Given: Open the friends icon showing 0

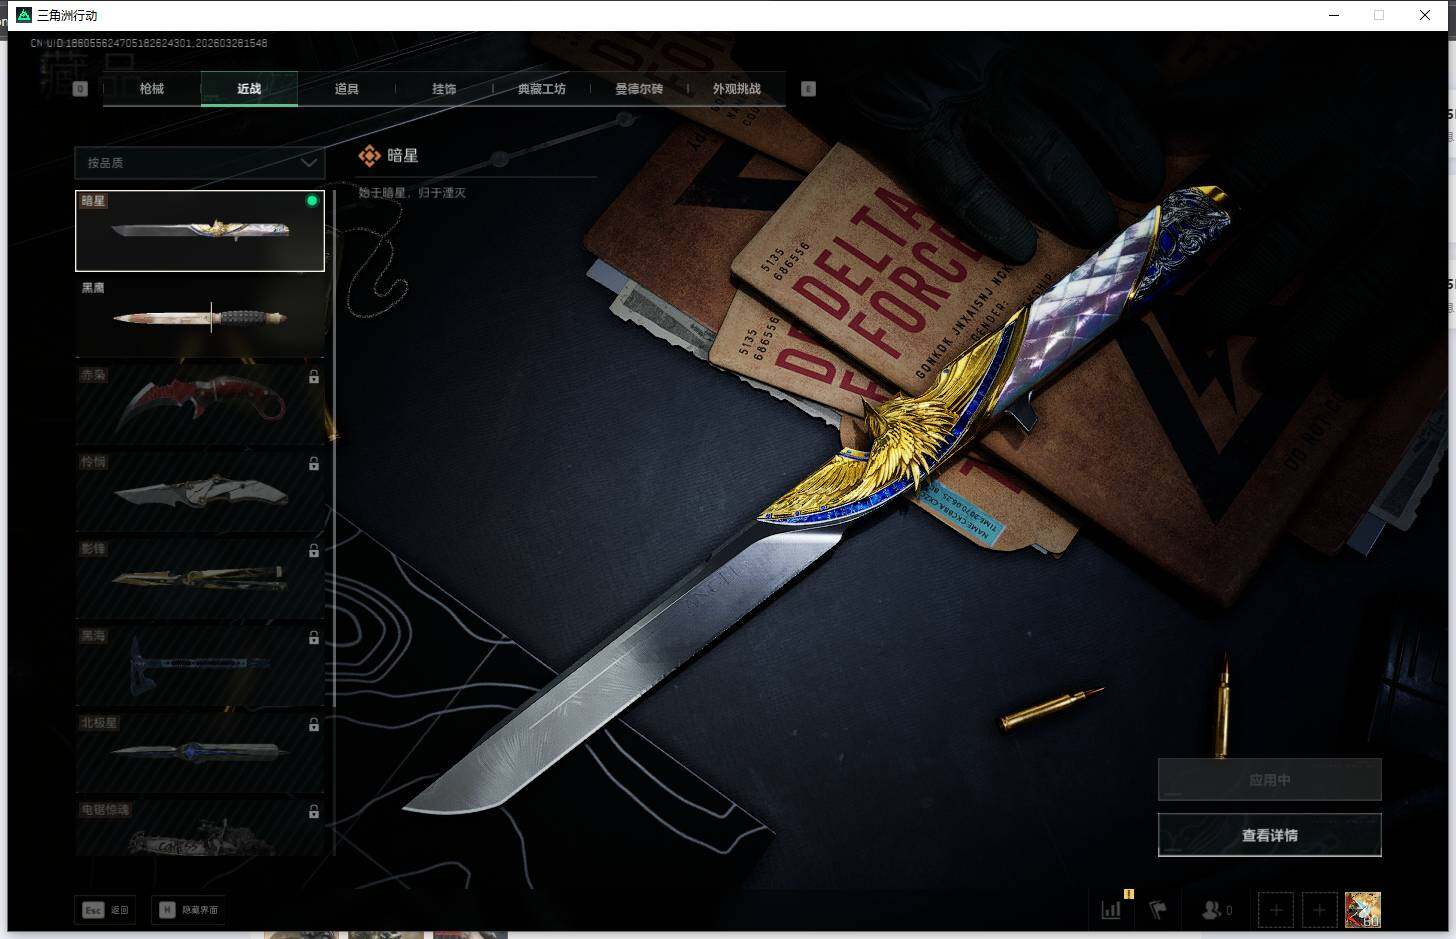Looking at the screenshot, I should pos(1217,910).
